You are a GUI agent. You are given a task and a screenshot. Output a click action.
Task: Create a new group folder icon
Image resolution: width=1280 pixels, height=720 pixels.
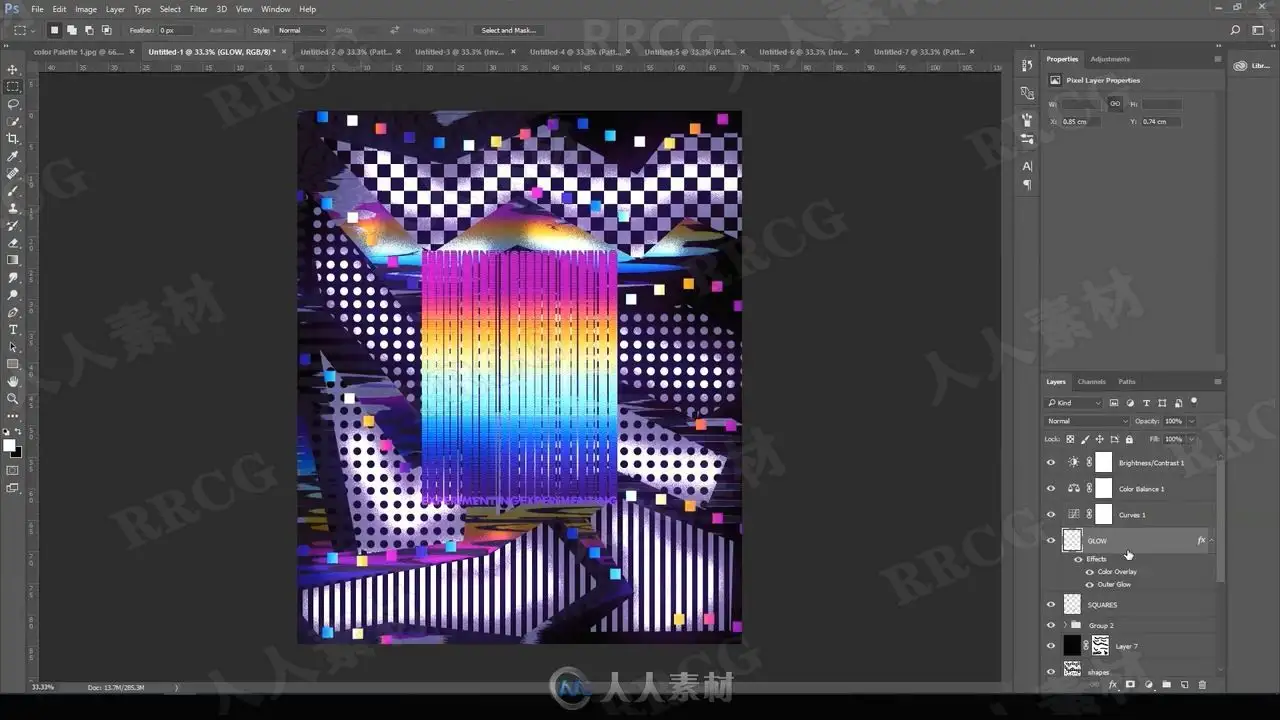(x=1166, y=685)
